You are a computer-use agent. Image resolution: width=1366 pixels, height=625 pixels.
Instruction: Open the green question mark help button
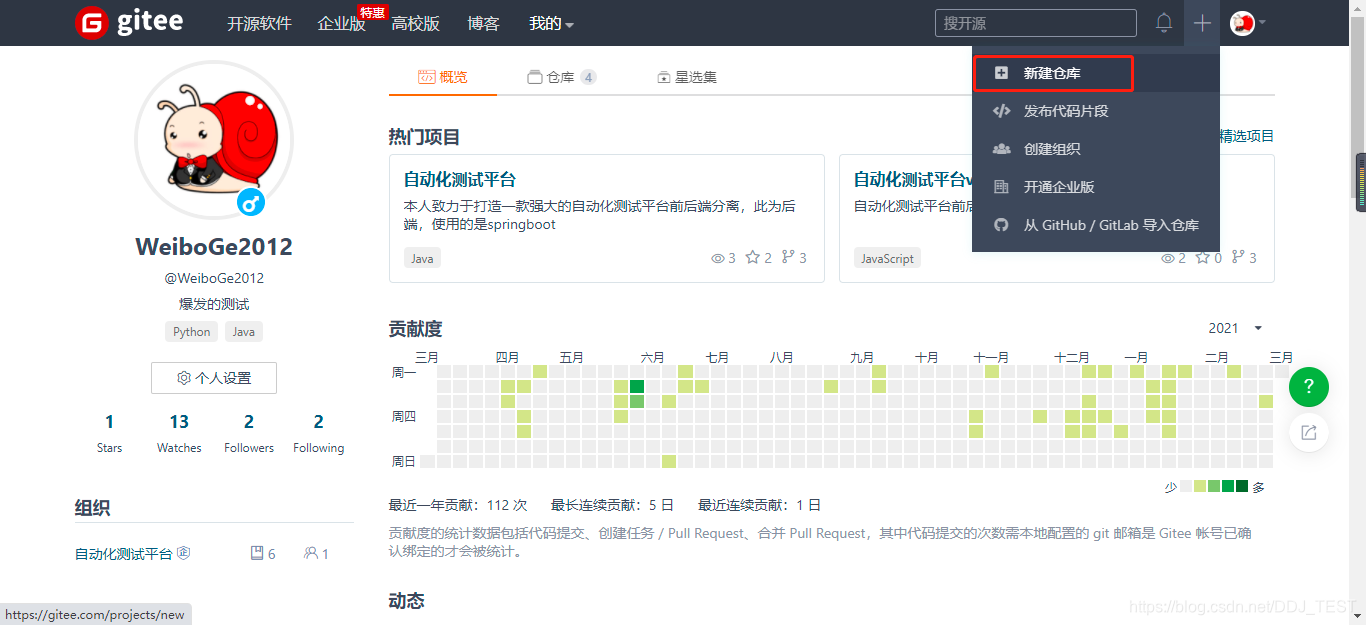[1308, 386]
